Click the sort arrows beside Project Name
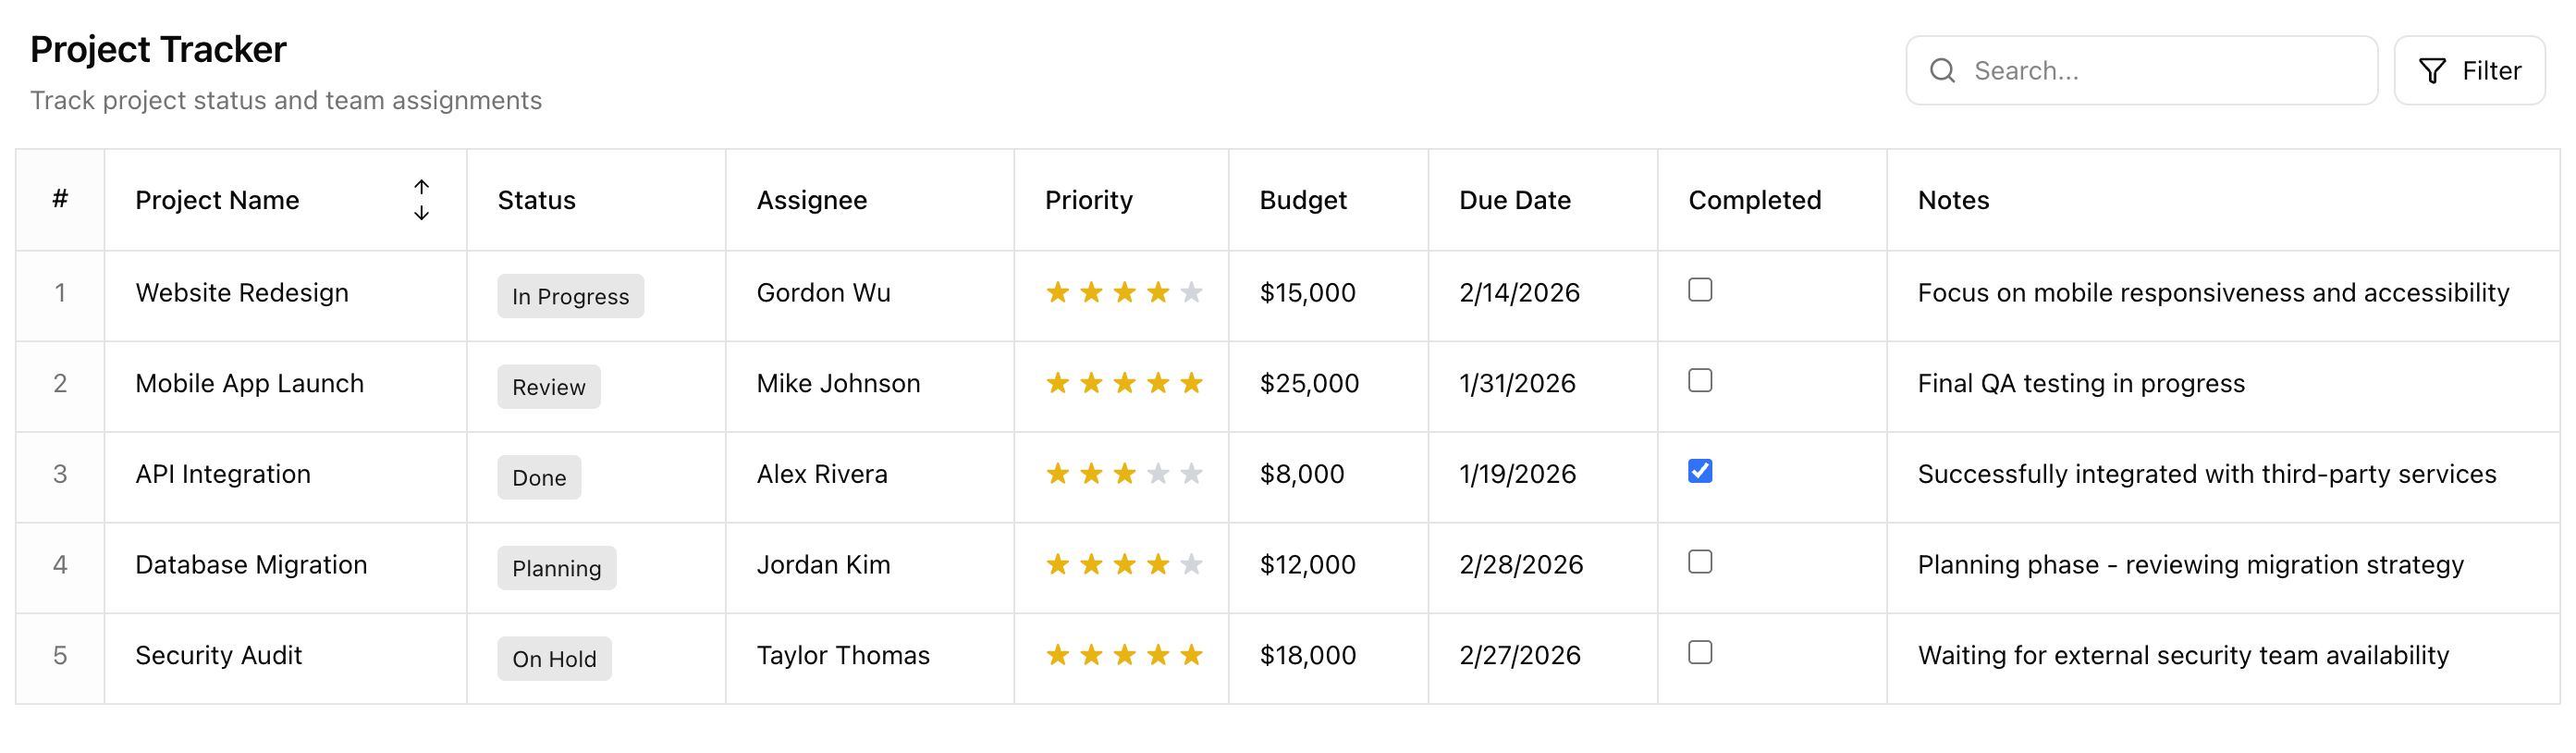 click(421, 200)
